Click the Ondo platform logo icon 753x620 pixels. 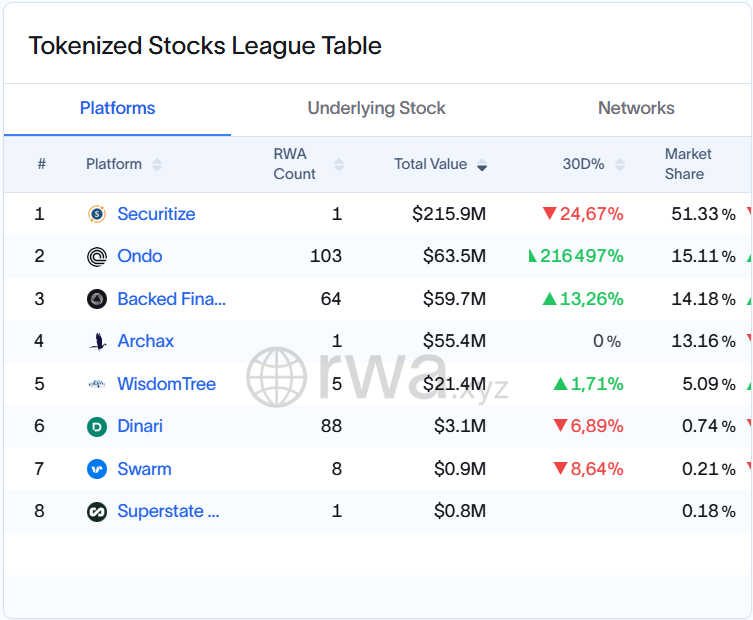97,256
